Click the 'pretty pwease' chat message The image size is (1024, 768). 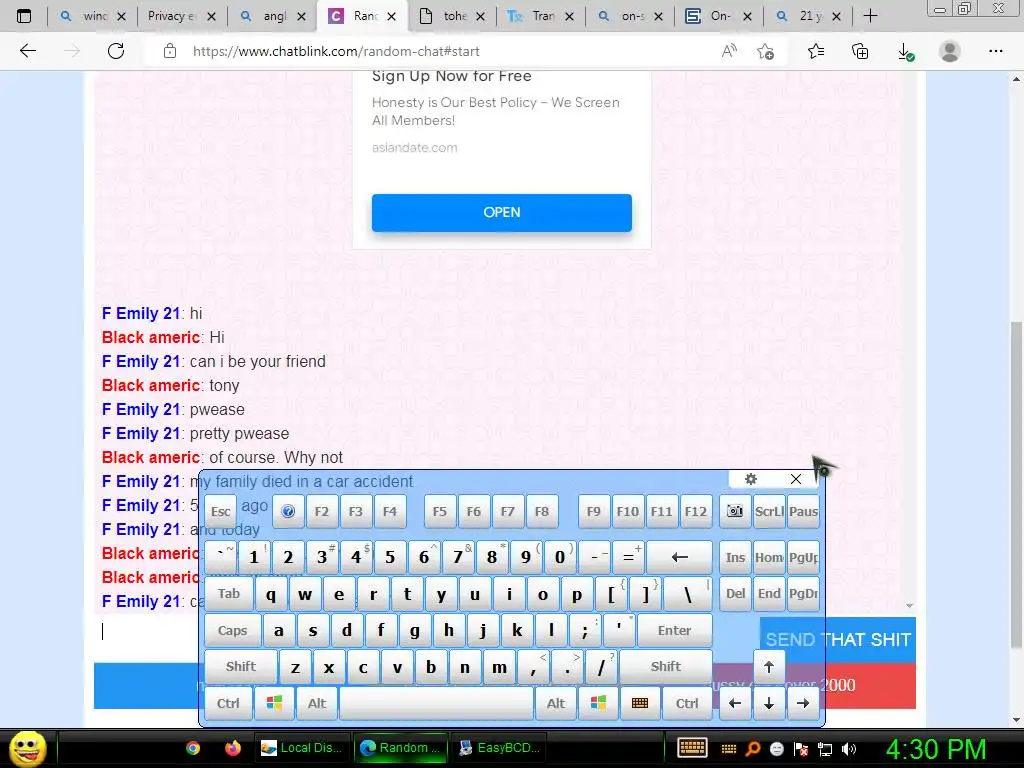tap(239, 434)
